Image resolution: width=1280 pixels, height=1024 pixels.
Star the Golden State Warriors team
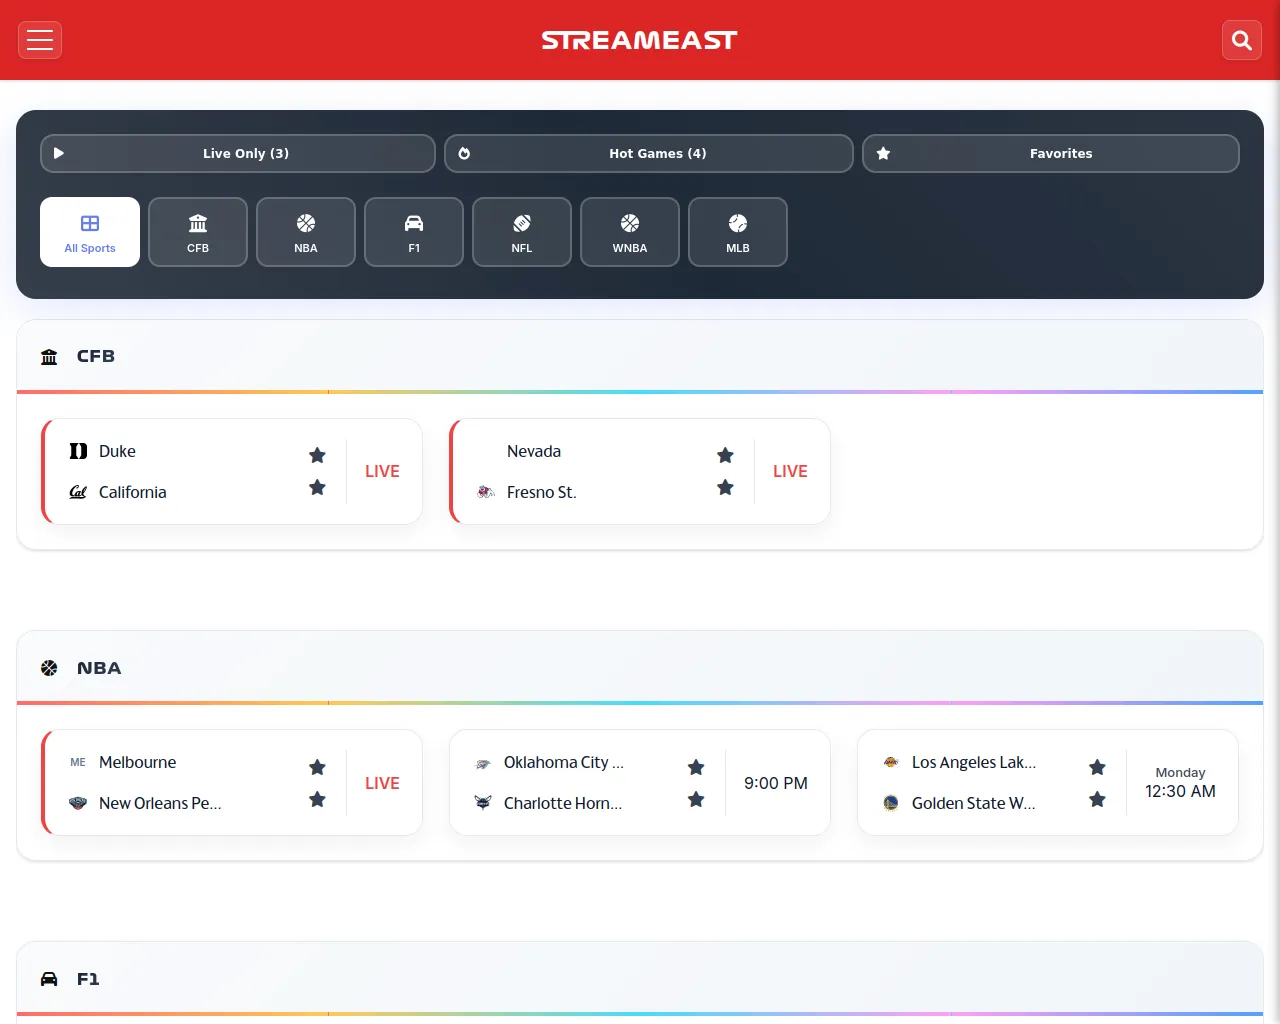1097,800
